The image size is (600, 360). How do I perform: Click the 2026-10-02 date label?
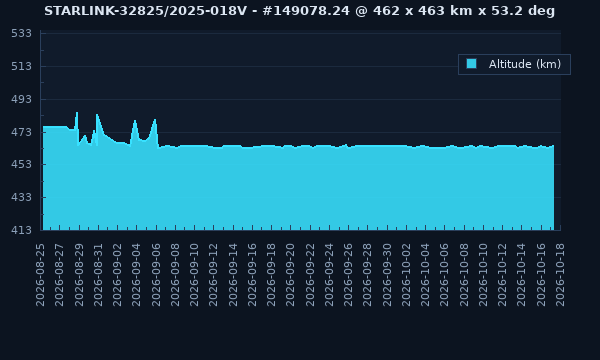coord(406,275)
